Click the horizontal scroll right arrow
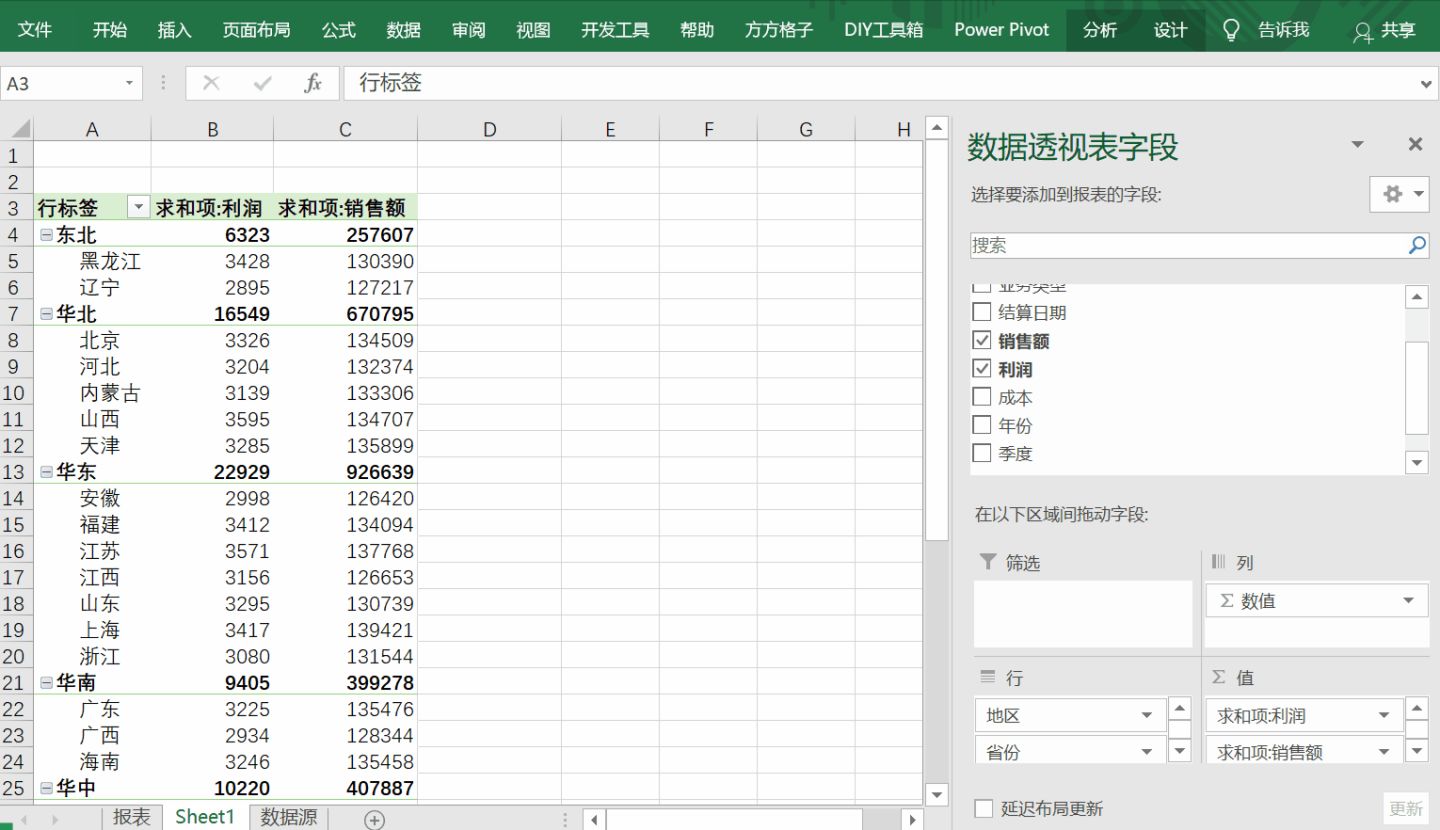Image resolution: width=1440 pixels, height=830 pixels. (911, 820)
